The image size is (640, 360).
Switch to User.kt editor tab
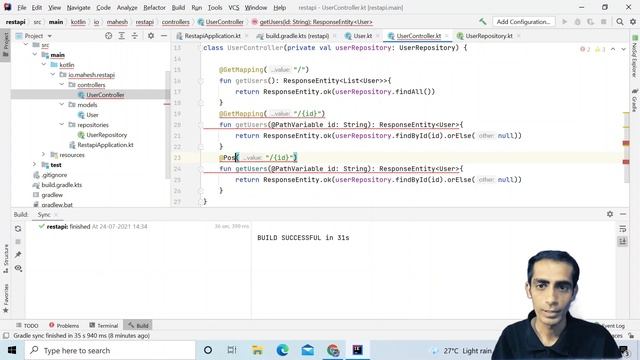pos(362,36)
